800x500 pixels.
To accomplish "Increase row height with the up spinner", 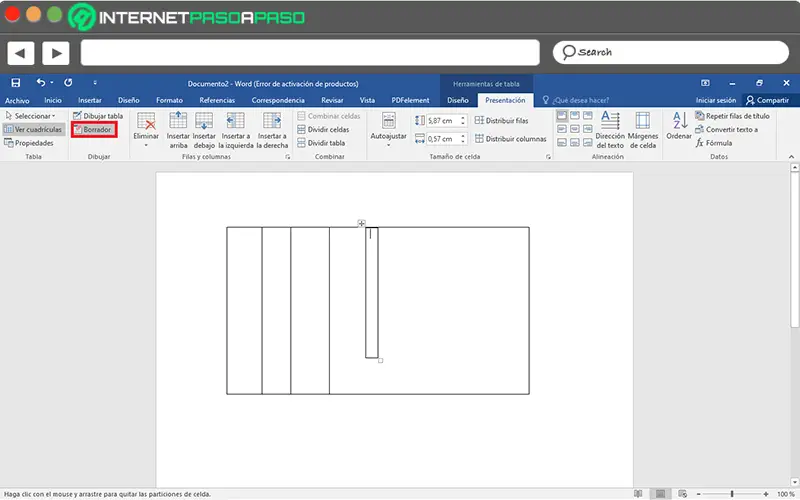I will [463, 118].
